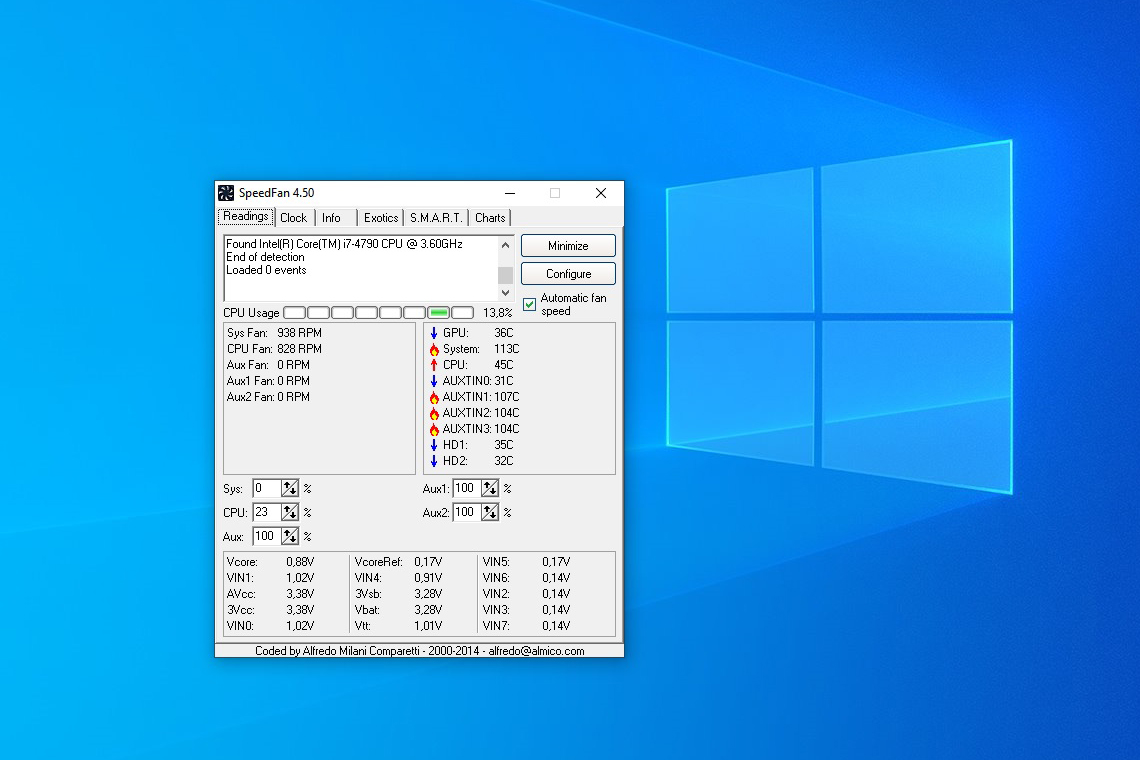Switch to the Clock tab
The image size is (1140, 760).
click(294, 218)
